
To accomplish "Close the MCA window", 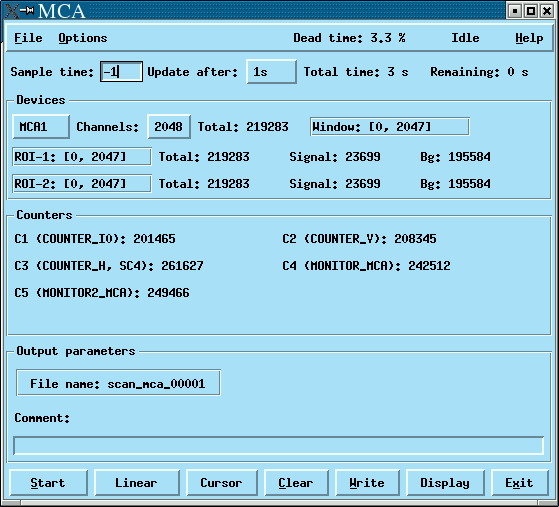I will tap(547, 11).
